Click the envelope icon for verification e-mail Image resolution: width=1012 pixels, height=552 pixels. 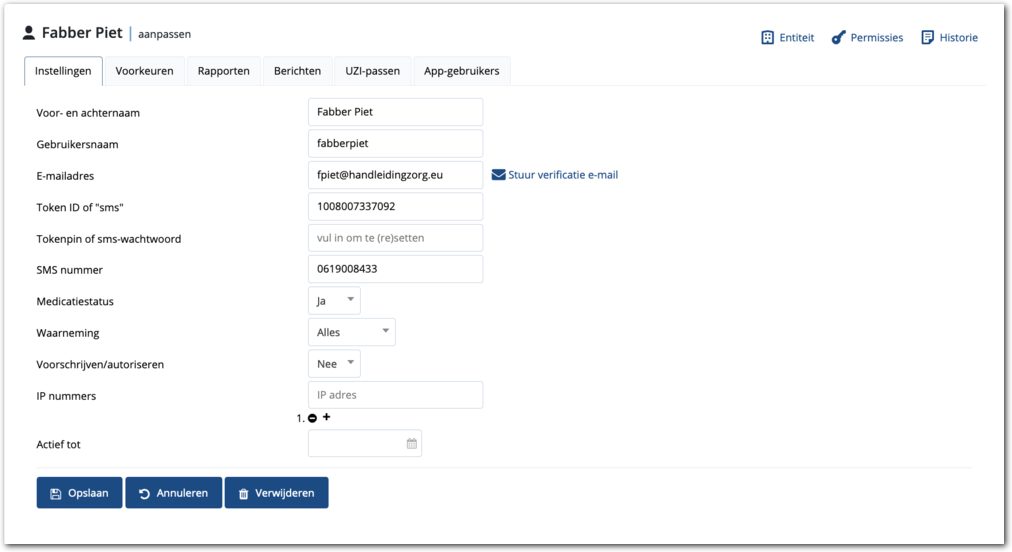498,175
